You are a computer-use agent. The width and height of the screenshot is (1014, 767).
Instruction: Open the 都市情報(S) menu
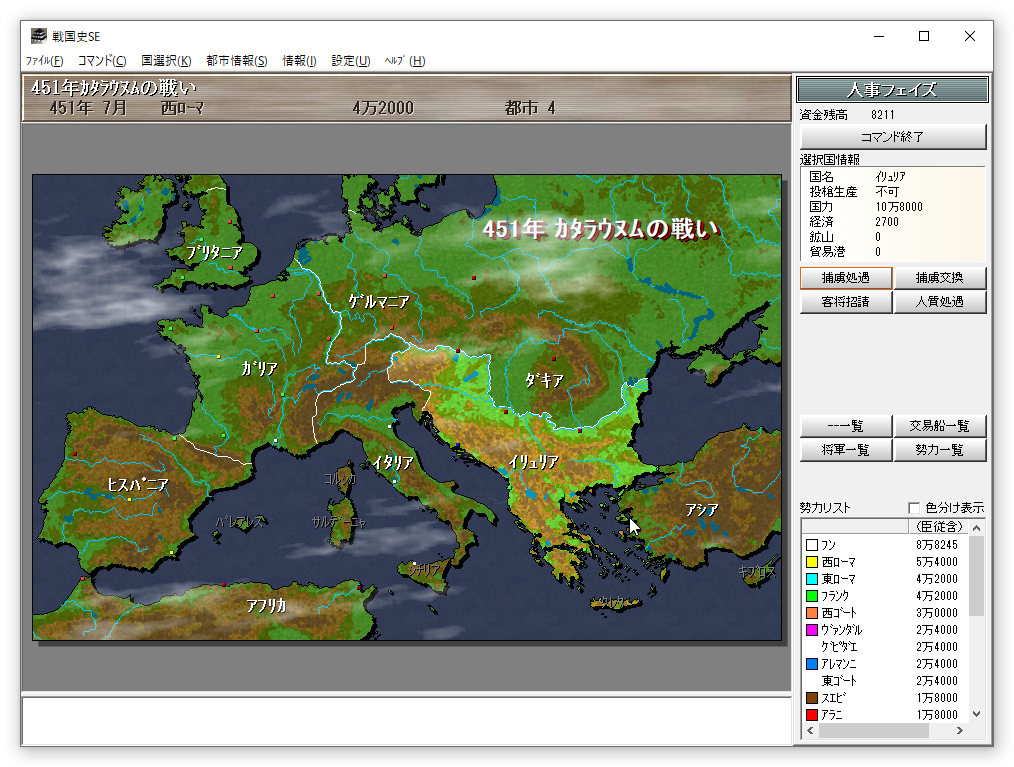[236, 61]
